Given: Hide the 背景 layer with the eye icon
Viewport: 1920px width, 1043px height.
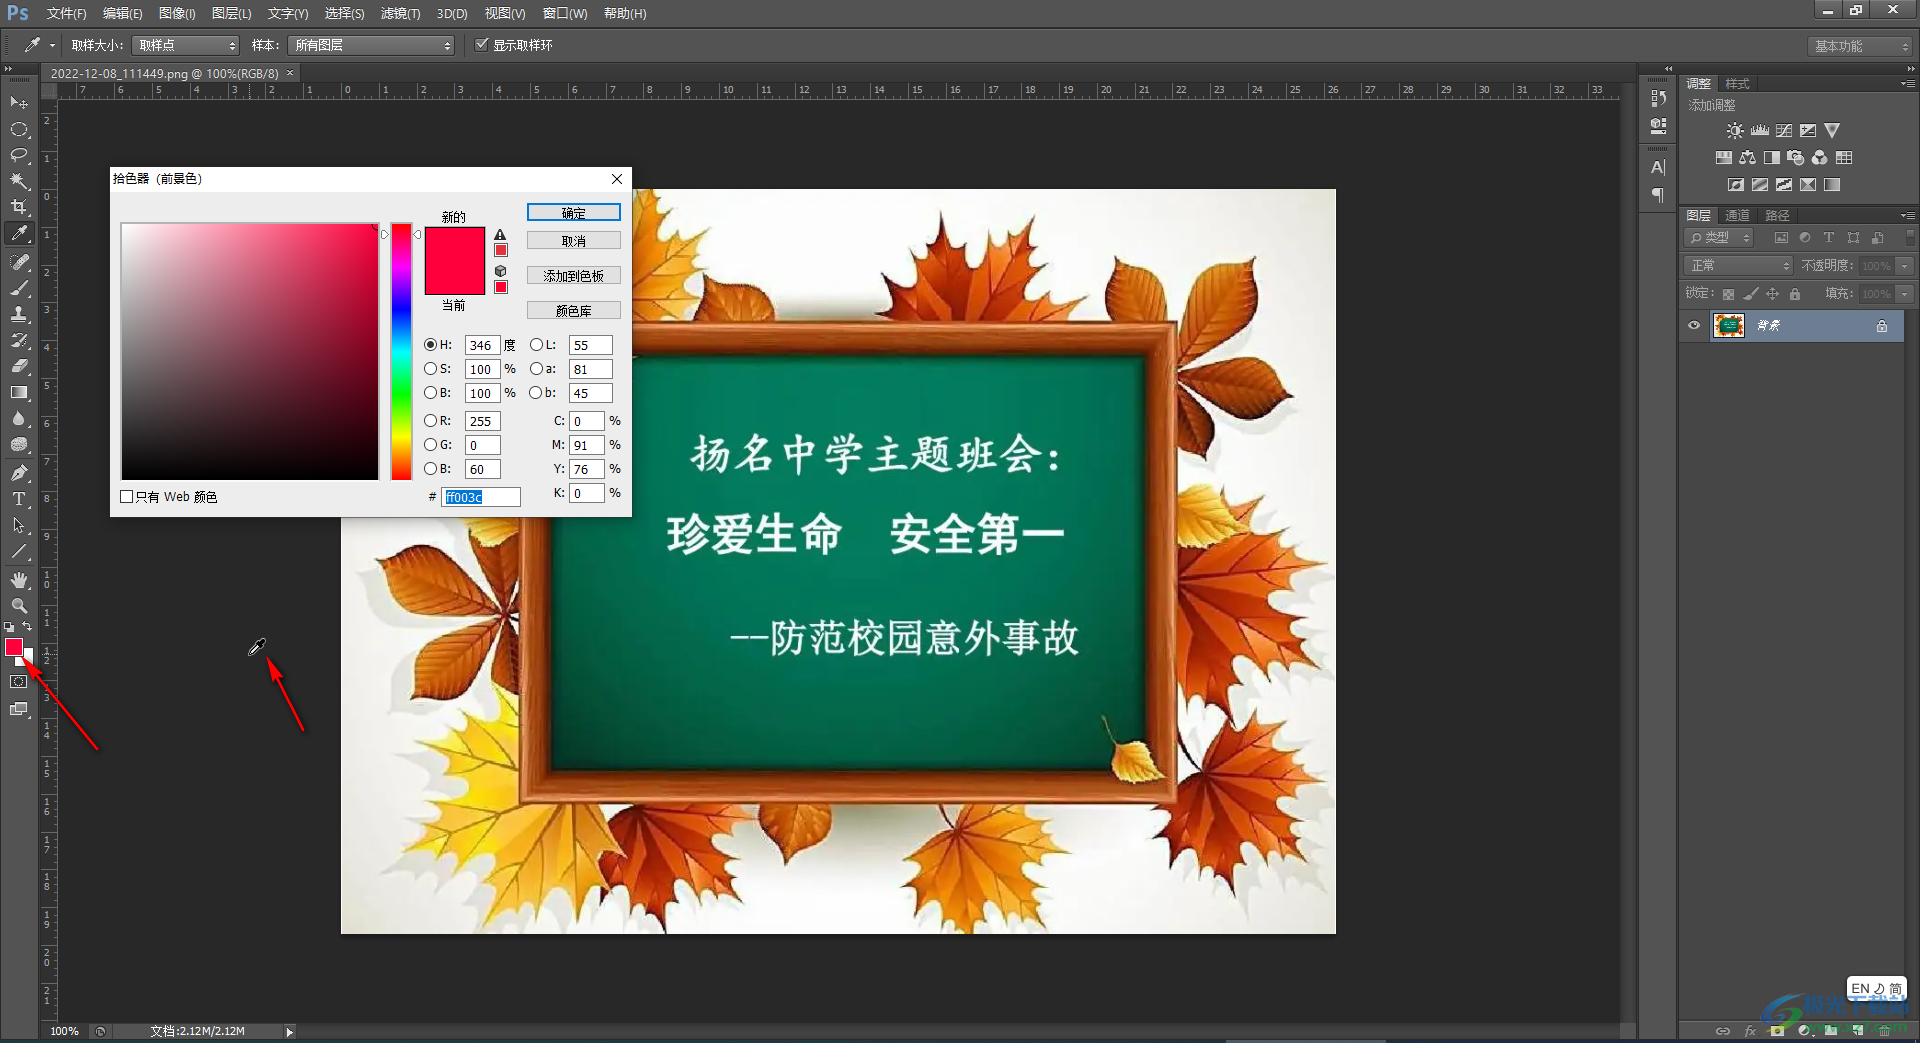Looking at the screenshot, I should (x=1694, y=326).
